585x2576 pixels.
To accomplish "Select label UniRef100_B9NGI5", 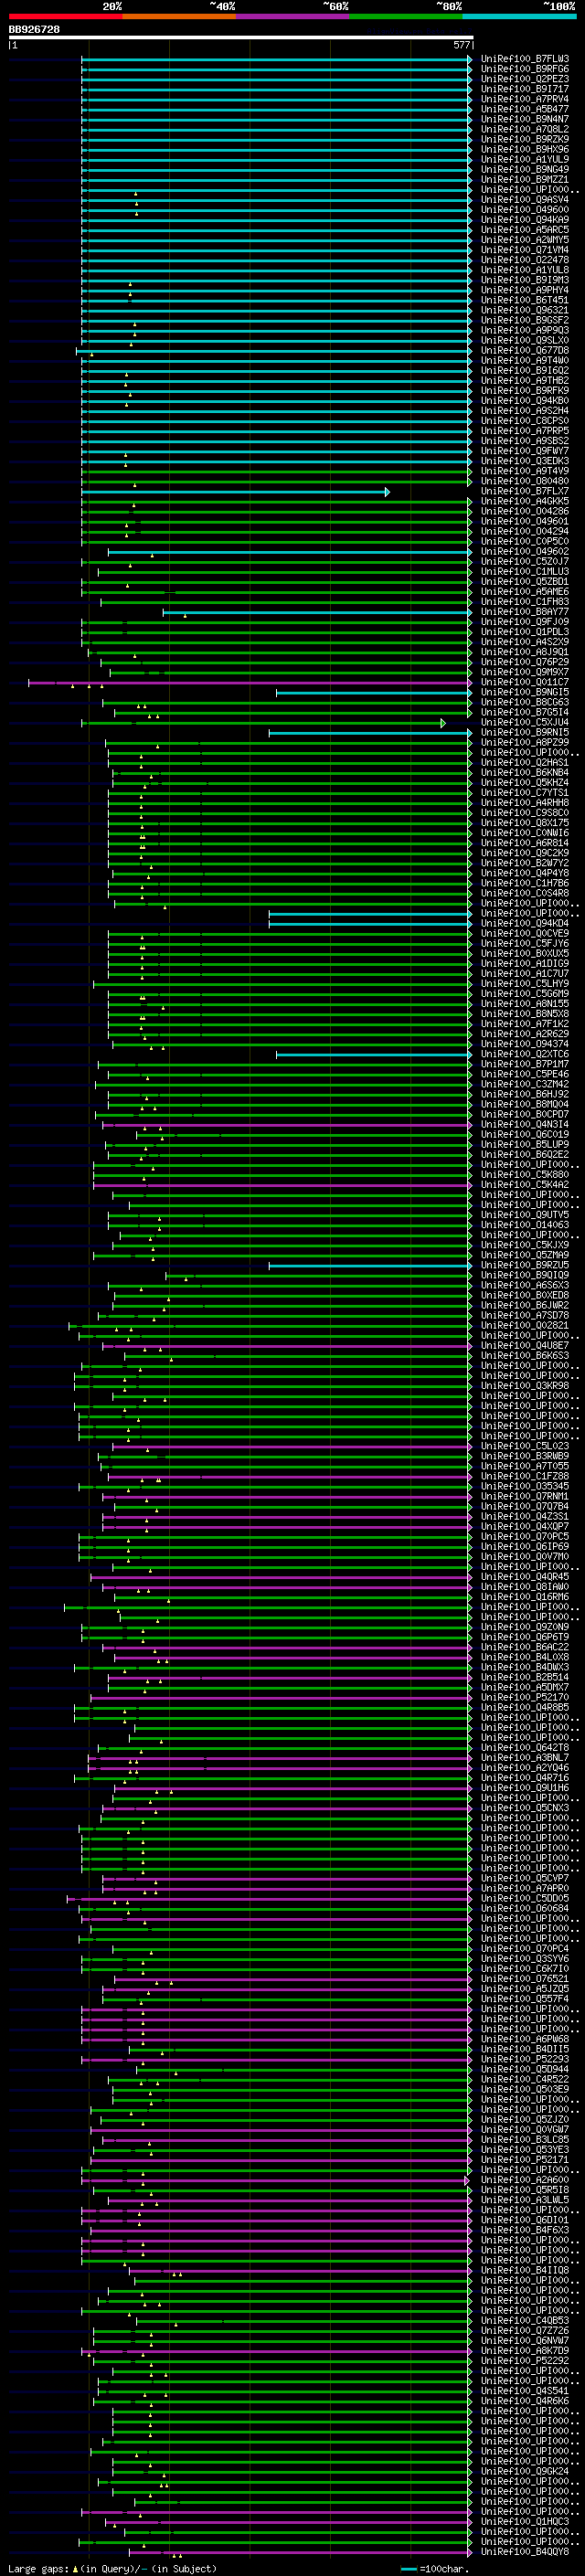I will (x=525, y=692).
